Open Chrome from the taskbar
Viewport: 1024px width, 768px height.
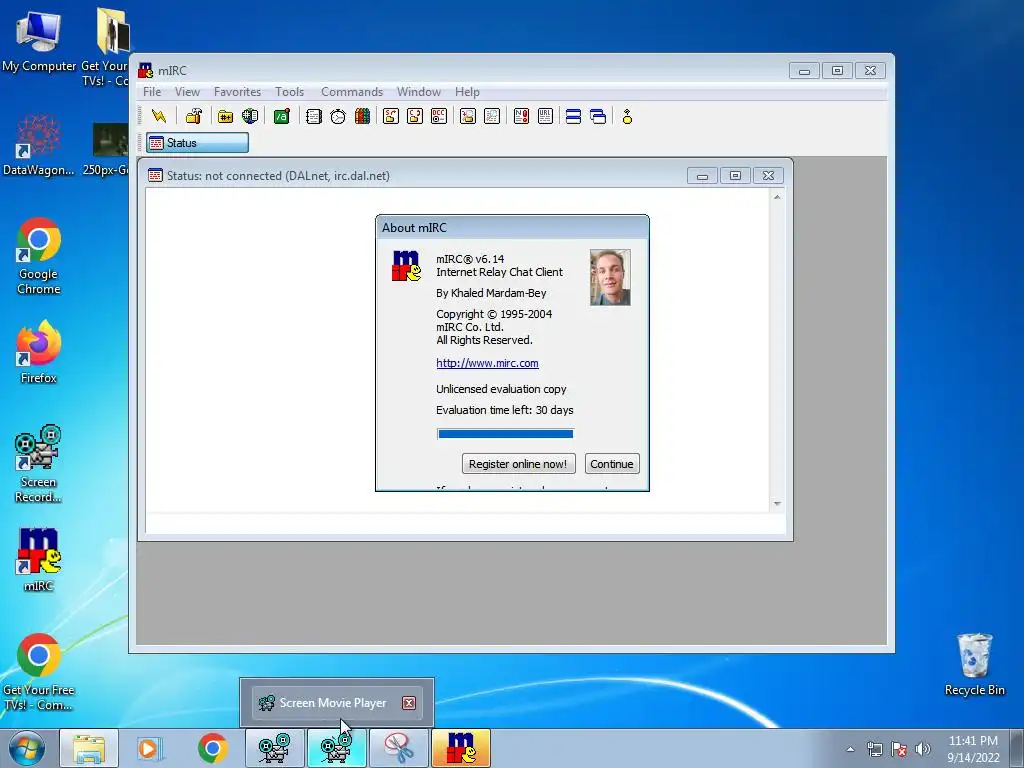(212, 748)
